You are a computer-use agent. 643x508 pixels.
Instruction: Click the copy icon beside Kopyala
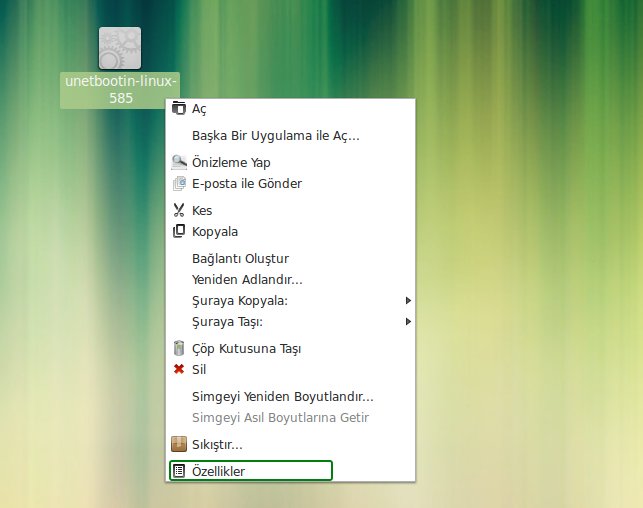(x=179, y=231)
